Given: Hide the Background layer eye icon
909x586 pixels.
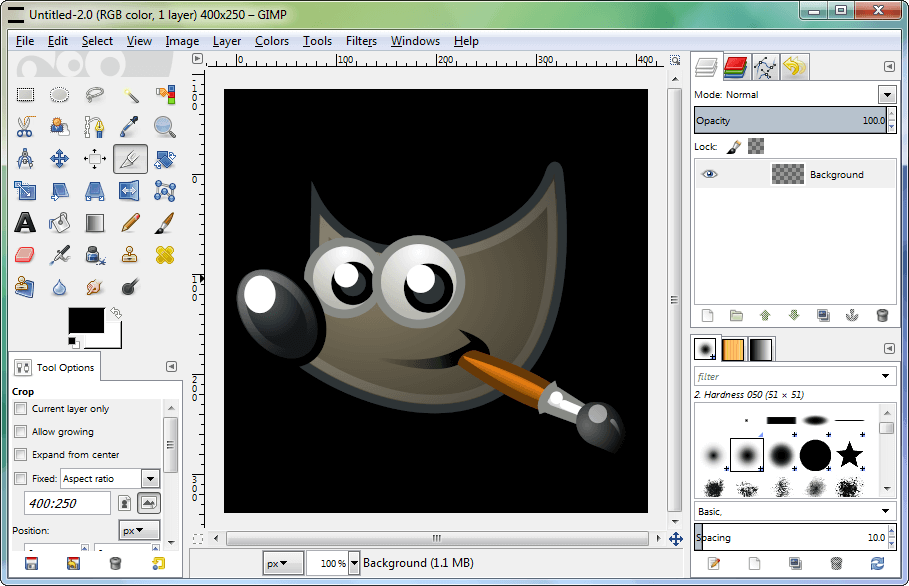Looking at the screenshot, I should click(x=710, y=174).
